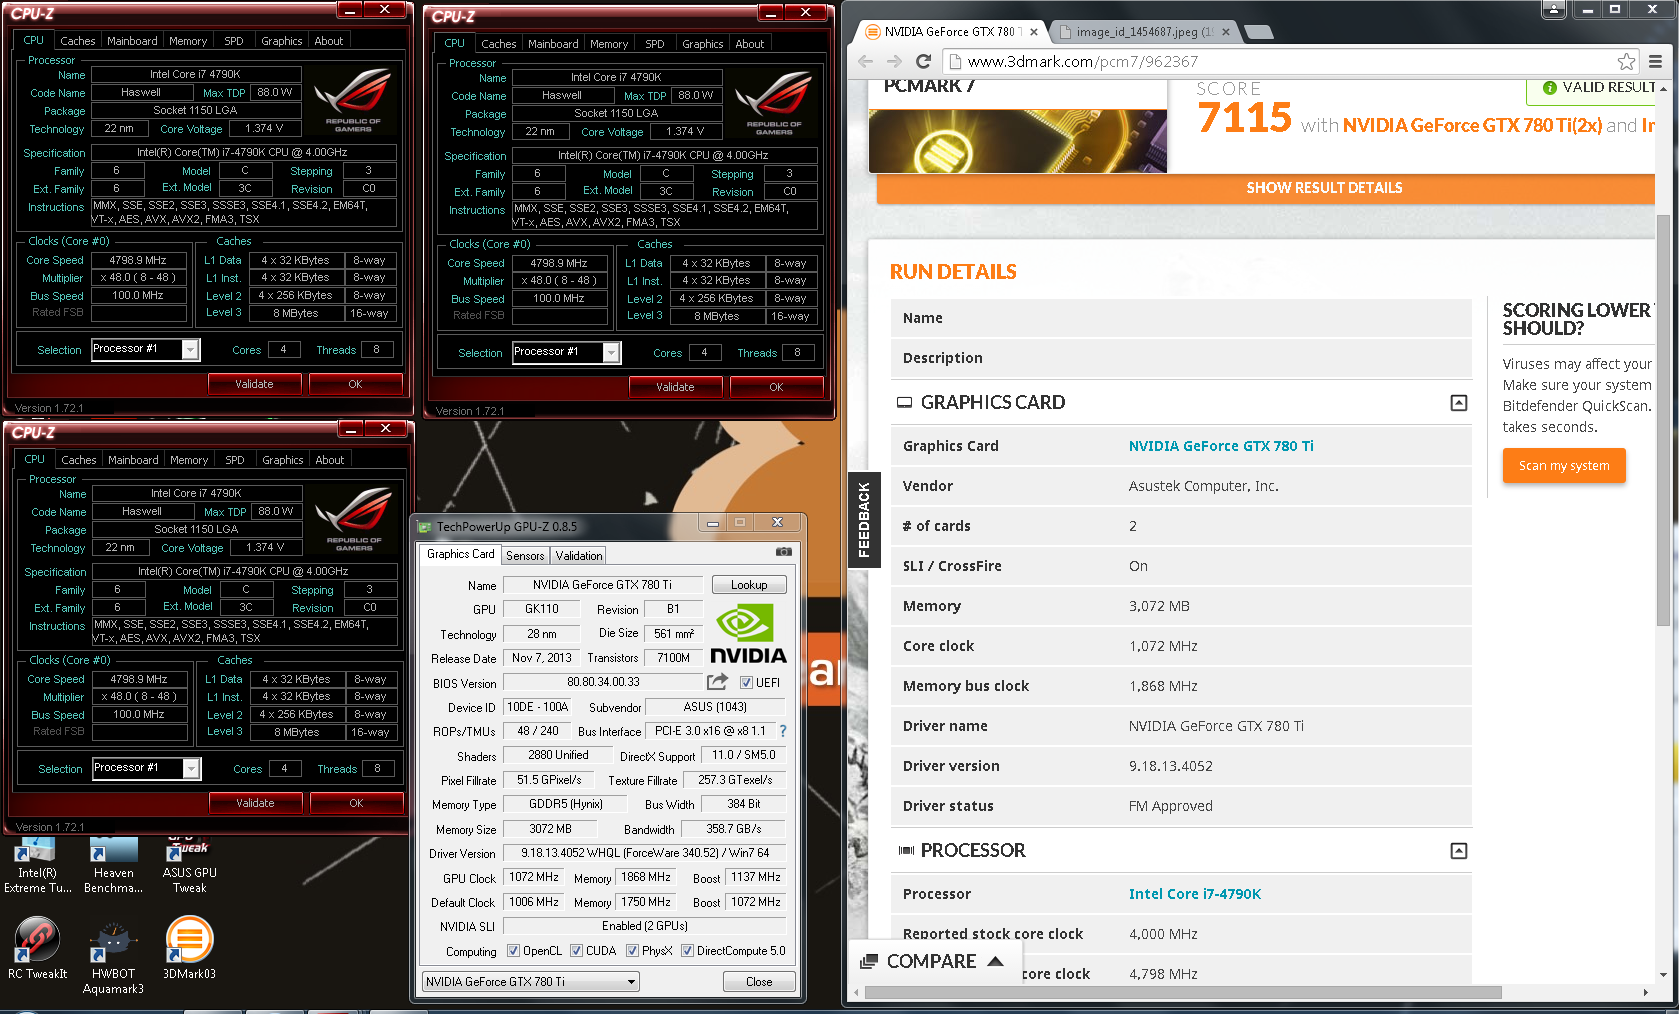The height and width of the screenshot is (1014, 1679).
Task: Click the Lookup button in GPU-Z
Action: pos(749,585)
